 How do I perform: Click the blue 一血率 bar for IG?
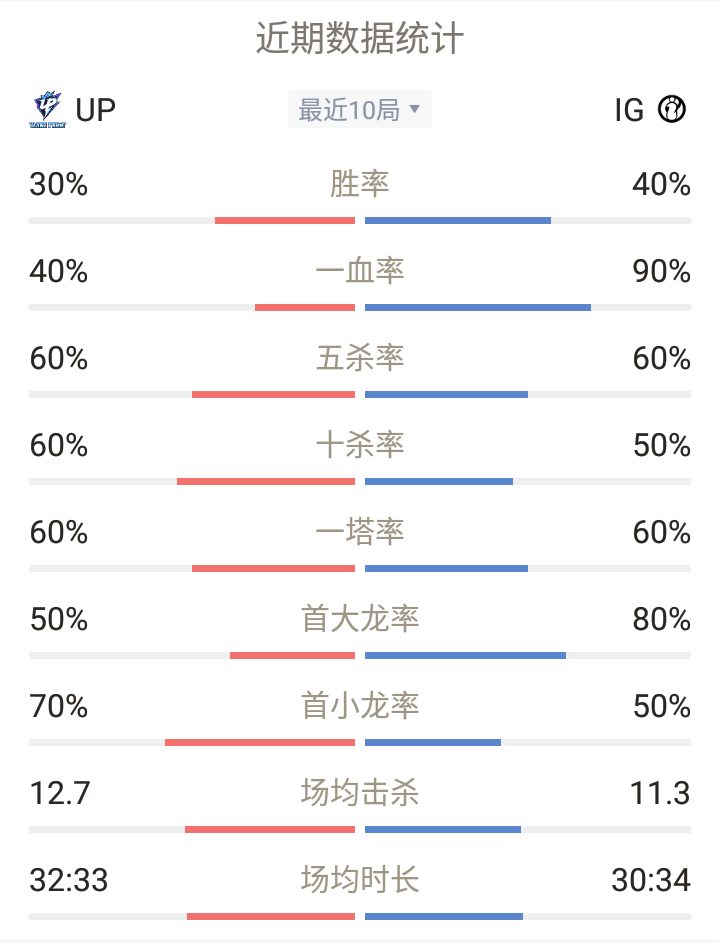pyautogui.click(x=478, y=308)
